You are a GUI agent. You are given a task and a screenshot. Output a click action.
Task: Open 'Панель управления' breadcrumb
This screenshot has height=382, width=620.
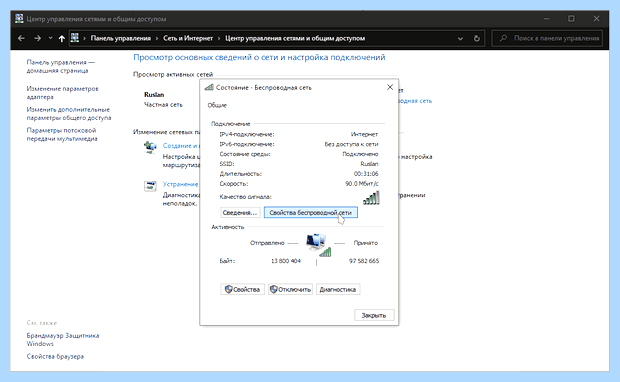121,38
